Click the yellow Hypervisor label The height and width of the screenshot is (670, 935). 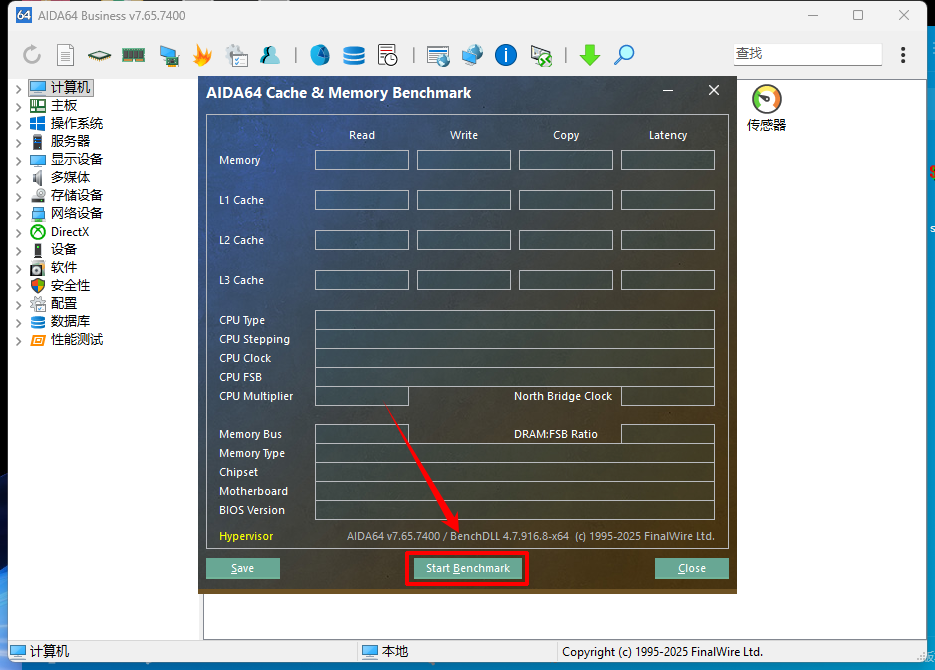(x=246, y=536)
